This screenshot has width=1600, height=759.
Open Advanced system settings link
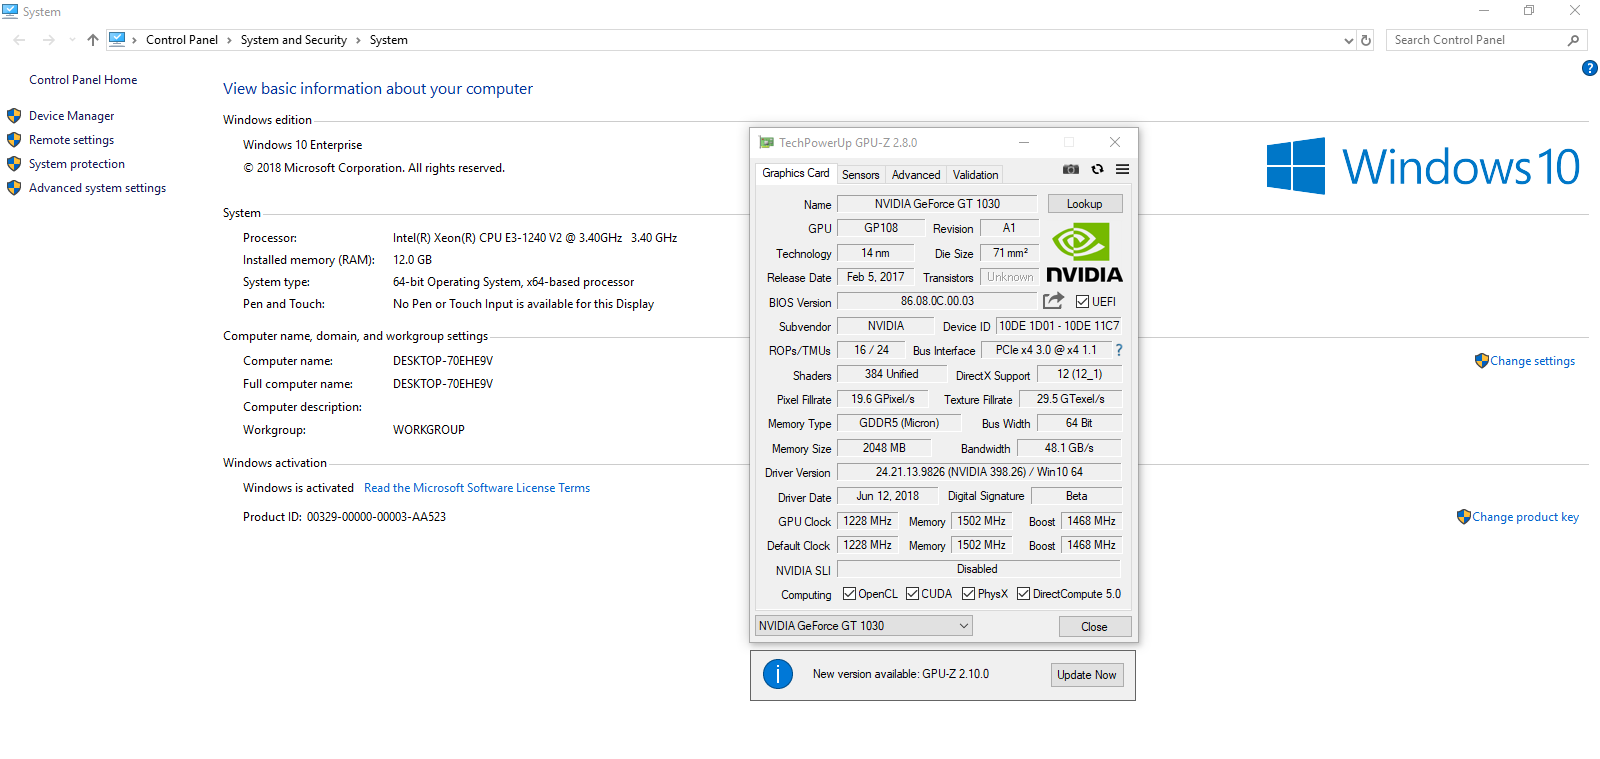(x=97, y=188)
